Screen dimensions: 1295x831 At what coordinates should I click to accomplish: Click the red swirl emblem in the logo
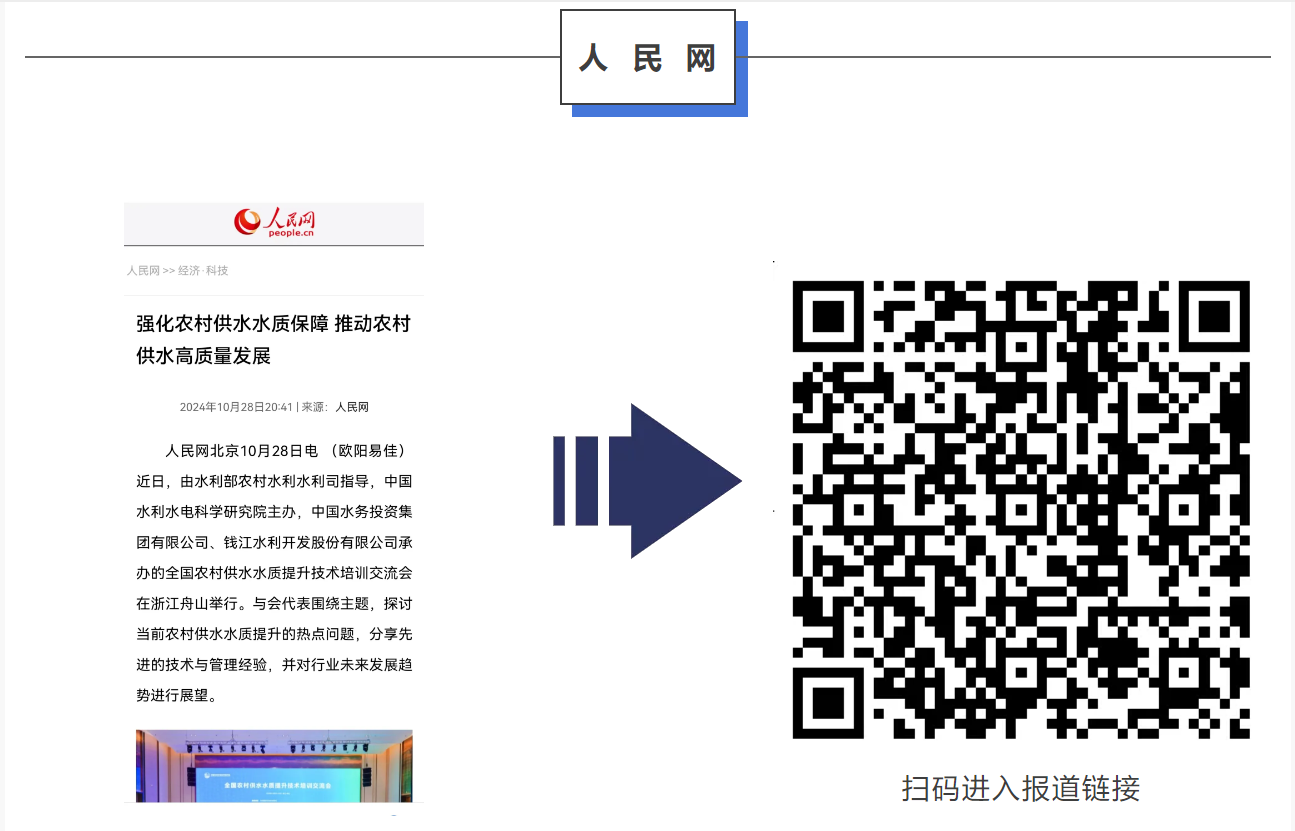(x=246, y=221)
